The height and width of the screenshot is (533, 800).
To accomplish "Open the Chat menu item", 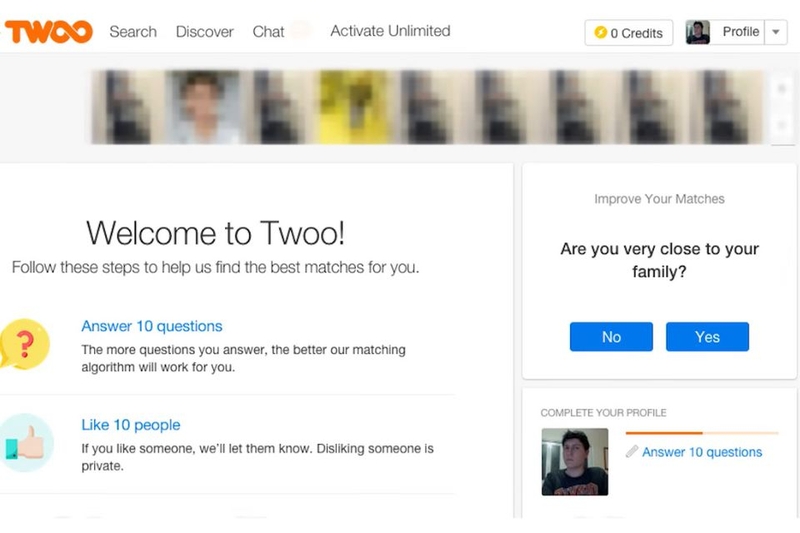I will tap(268, 32).
